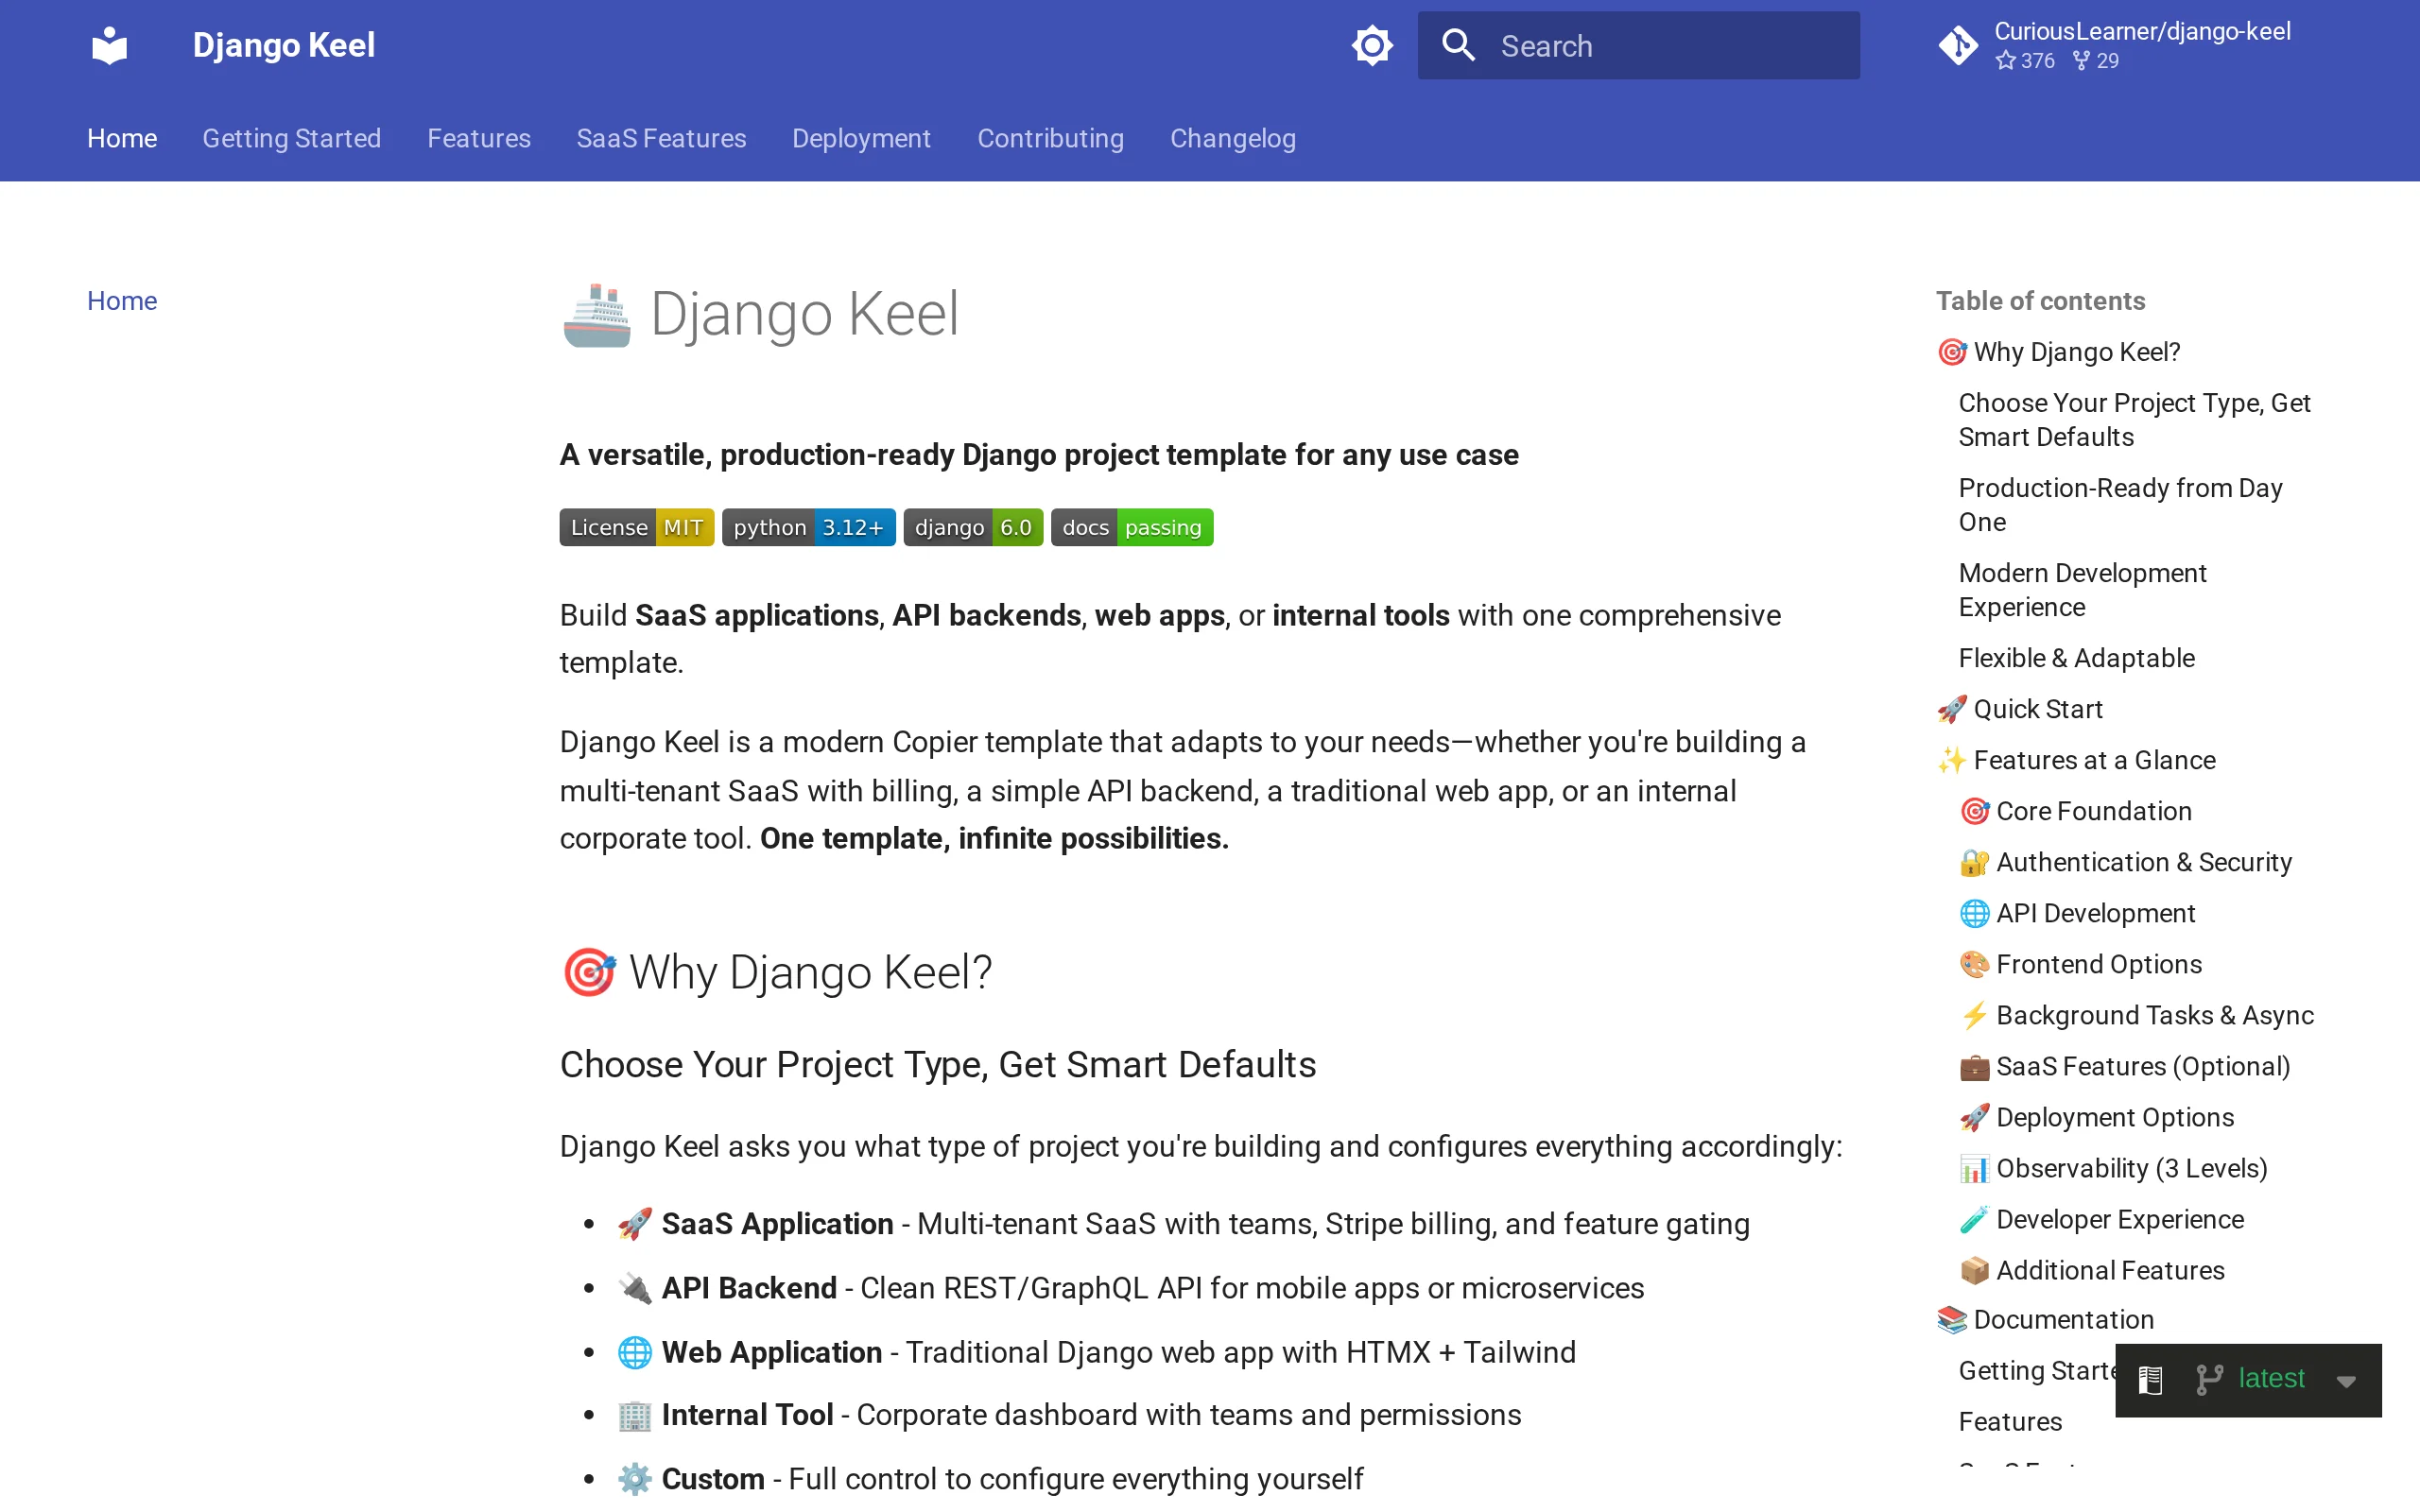Jump to Developer Experience section
This screenshot has height=1512, width=2420.
tap(2101, 1219)
